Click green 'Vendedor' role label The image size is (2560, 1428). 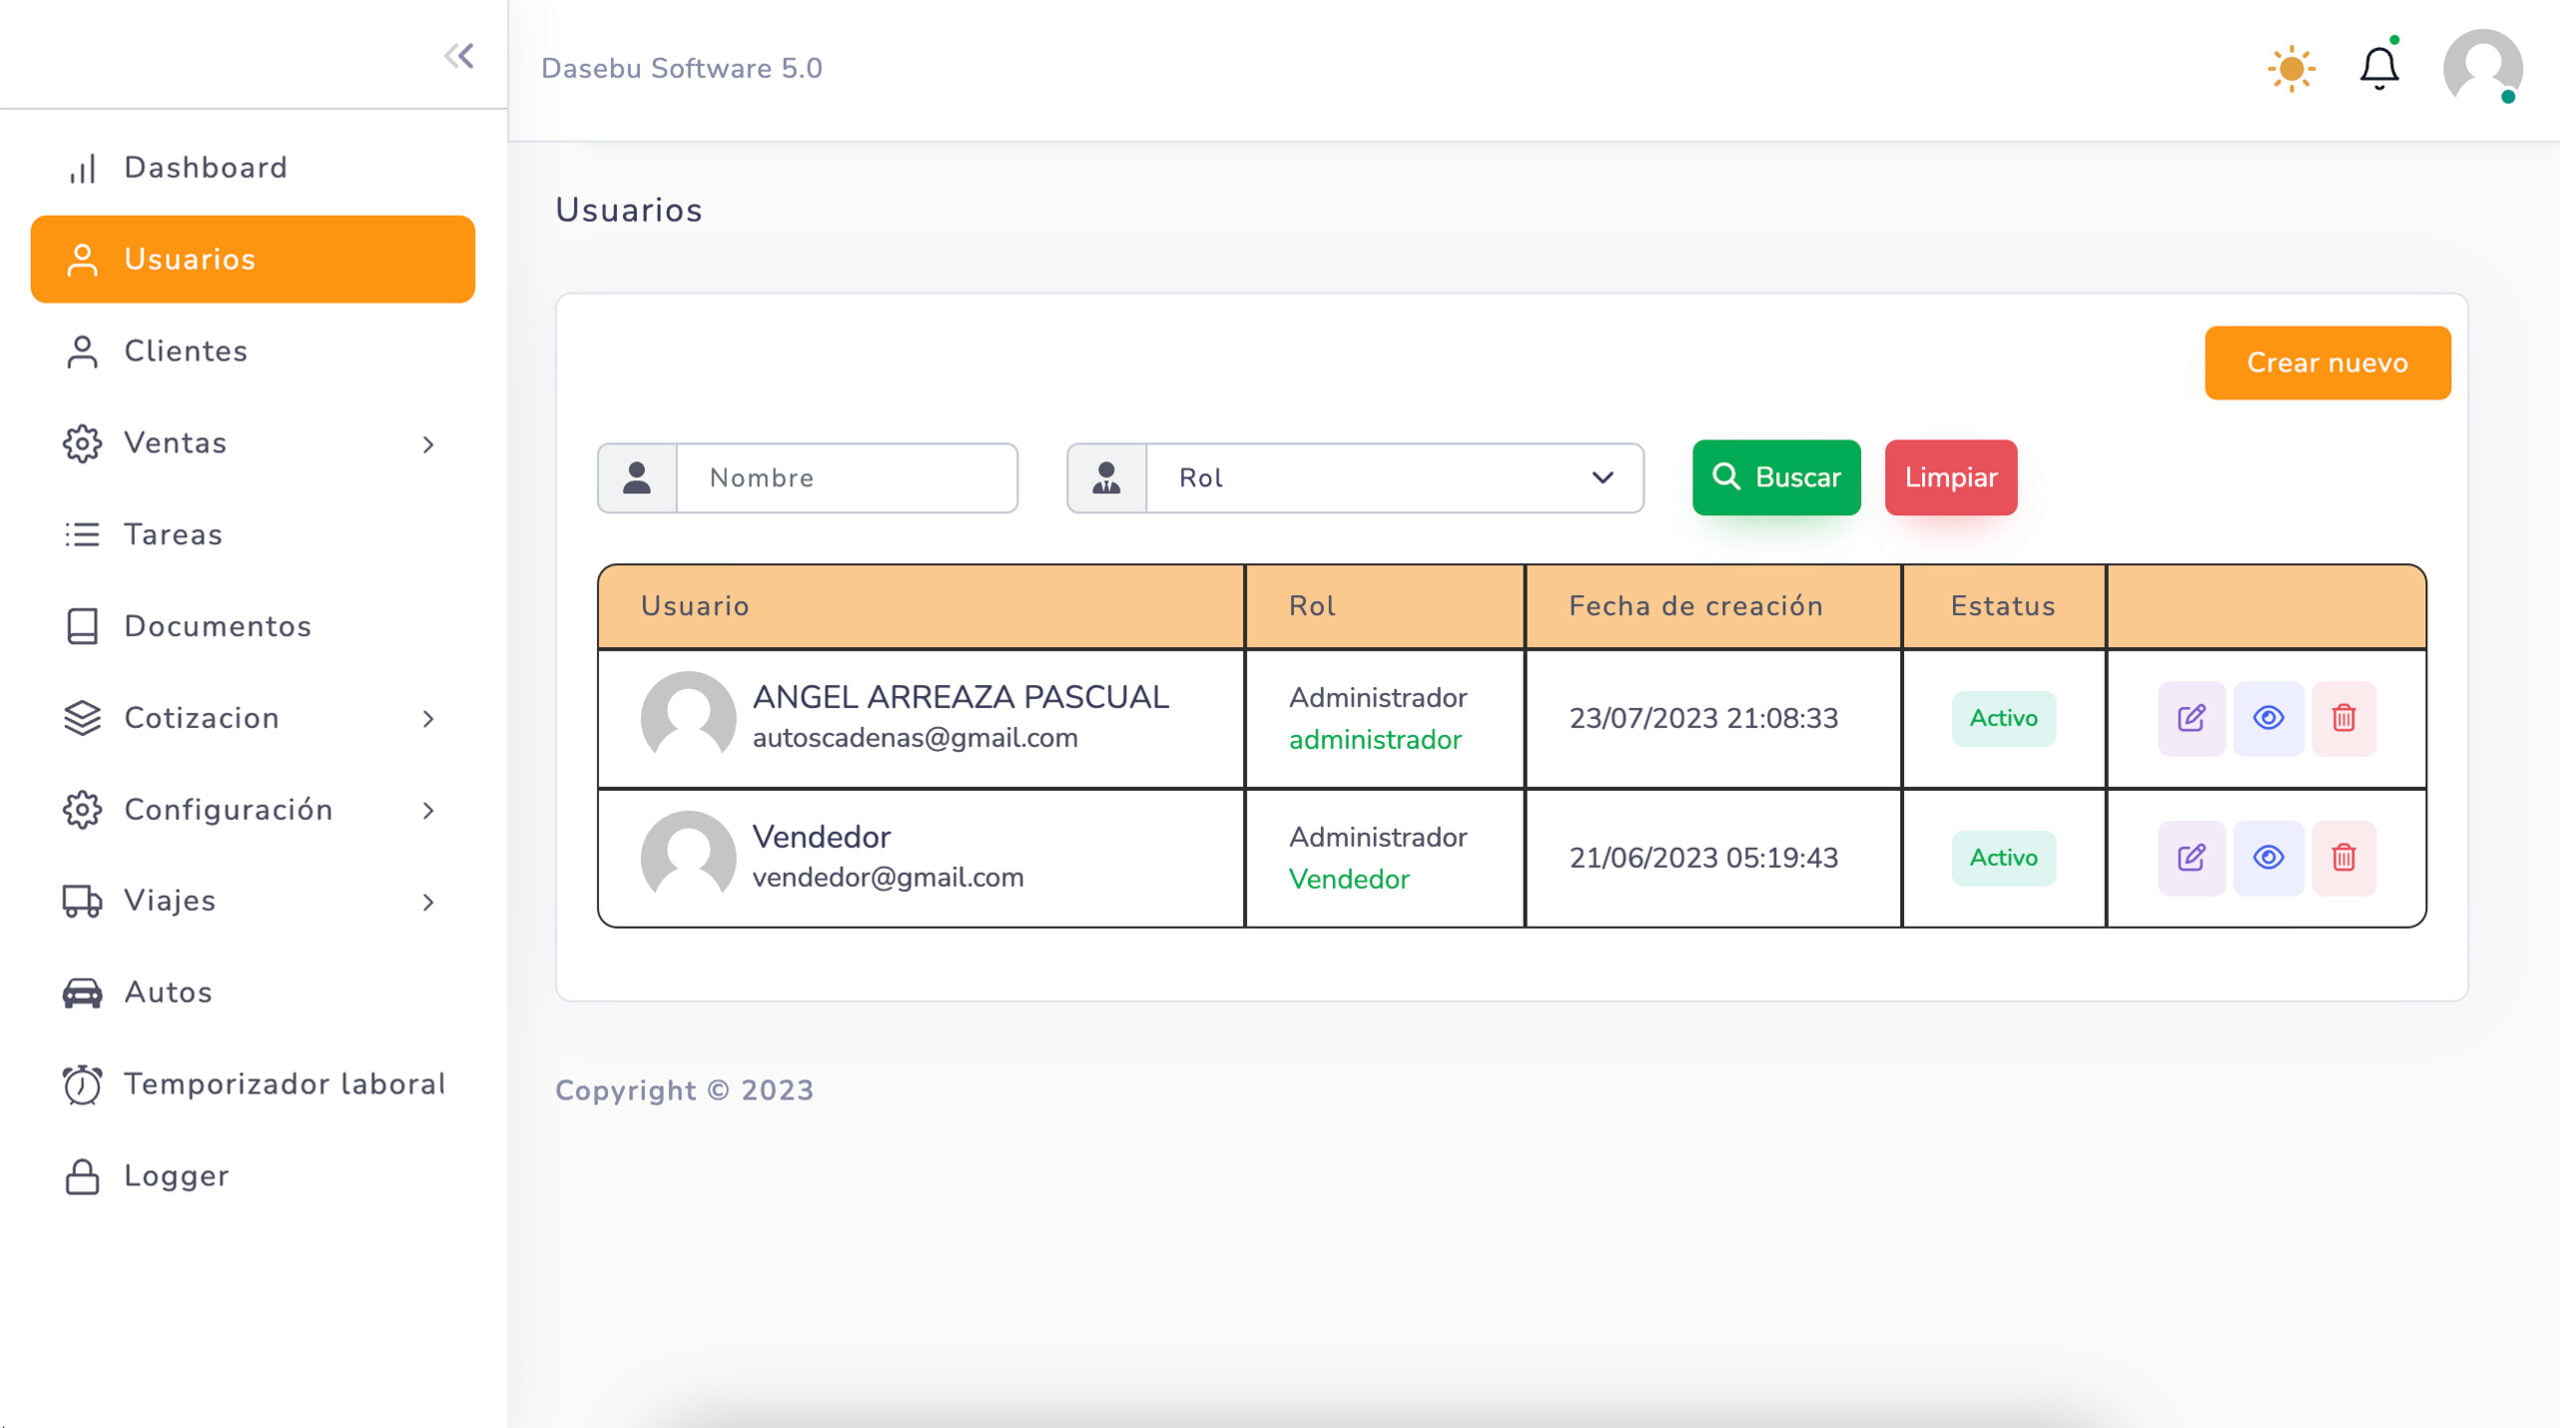coord(1349,880)
